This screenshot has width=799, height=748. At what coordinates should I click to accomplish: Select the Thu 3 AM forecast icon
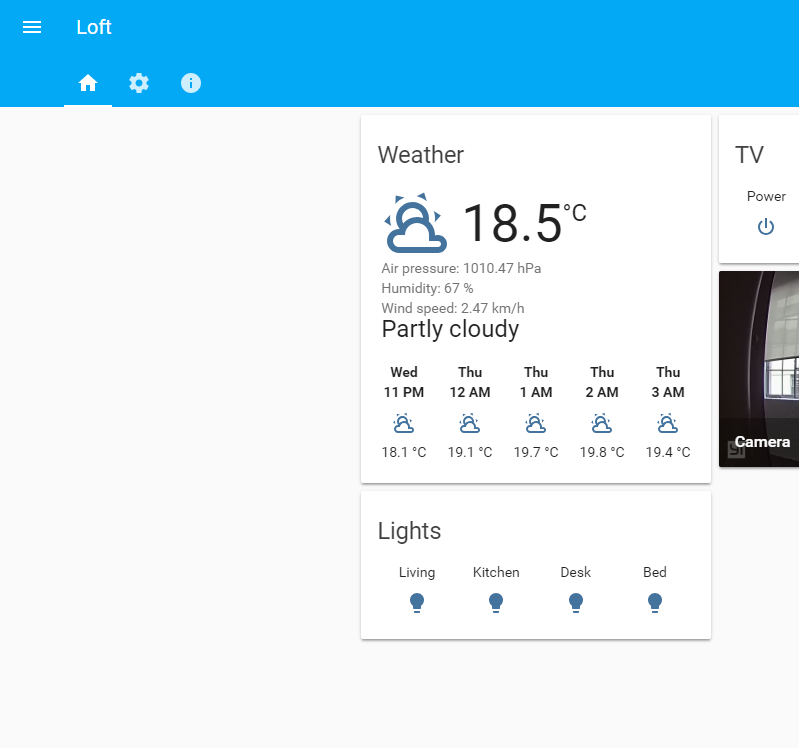(x=668, y=423)
